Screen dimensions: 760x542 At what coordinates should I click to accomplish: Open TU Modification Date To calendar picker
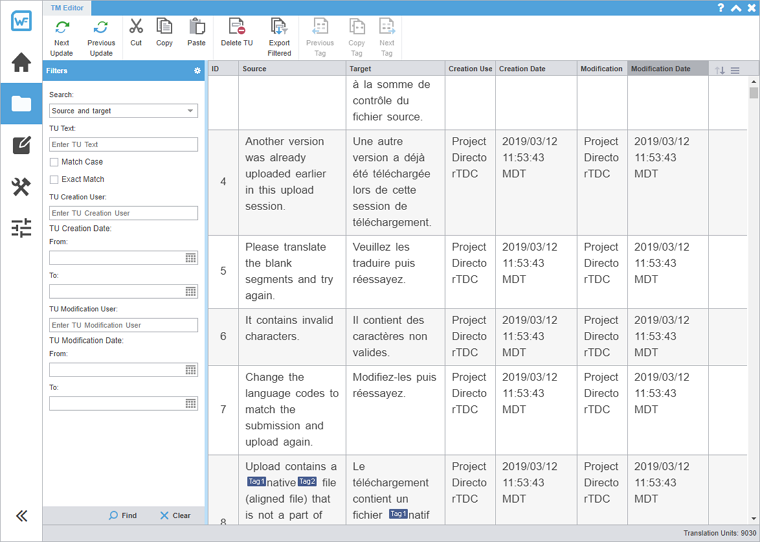[190, 404]
